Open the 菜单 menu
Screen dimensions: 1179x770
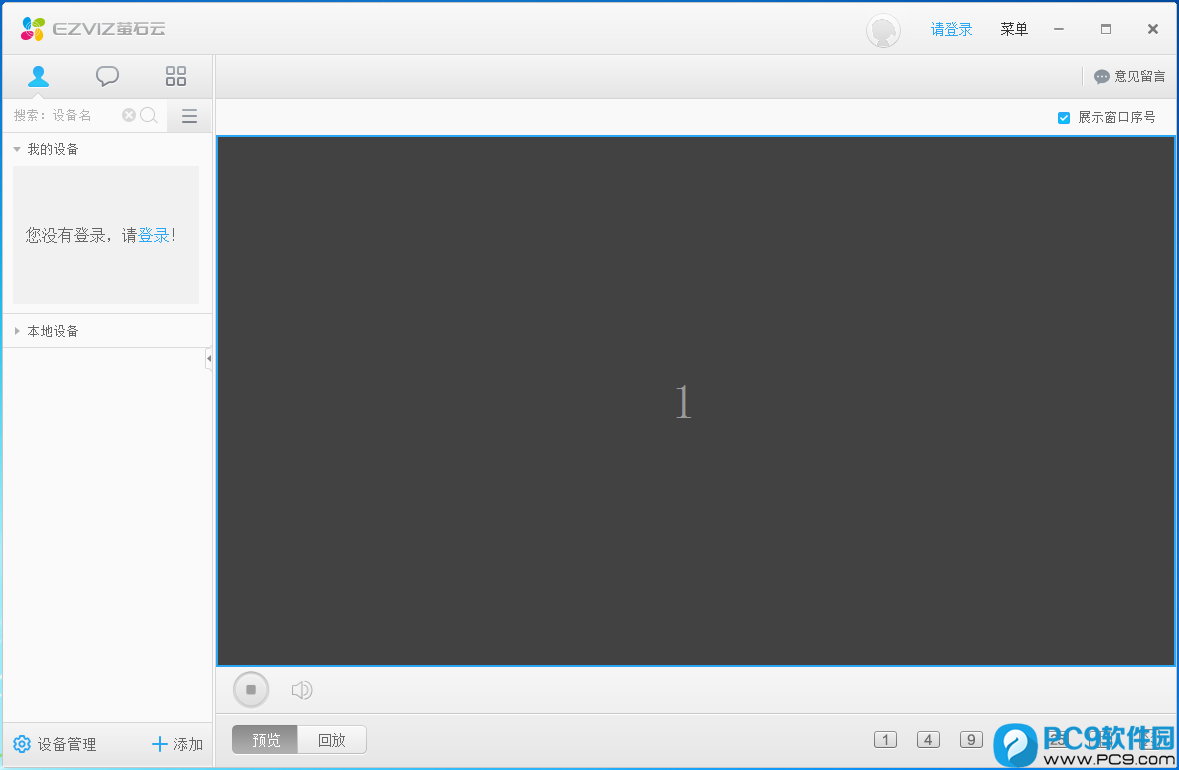coord(1014,29)
